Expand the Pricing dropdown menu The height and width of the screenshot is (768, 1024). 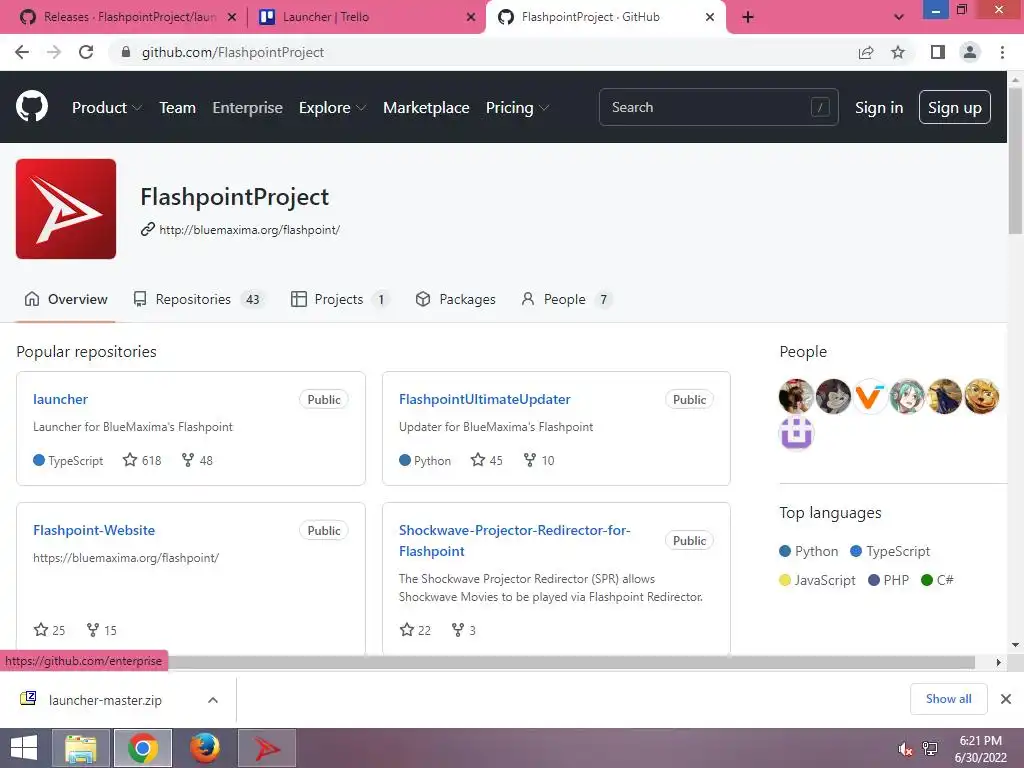click(517, 108)
